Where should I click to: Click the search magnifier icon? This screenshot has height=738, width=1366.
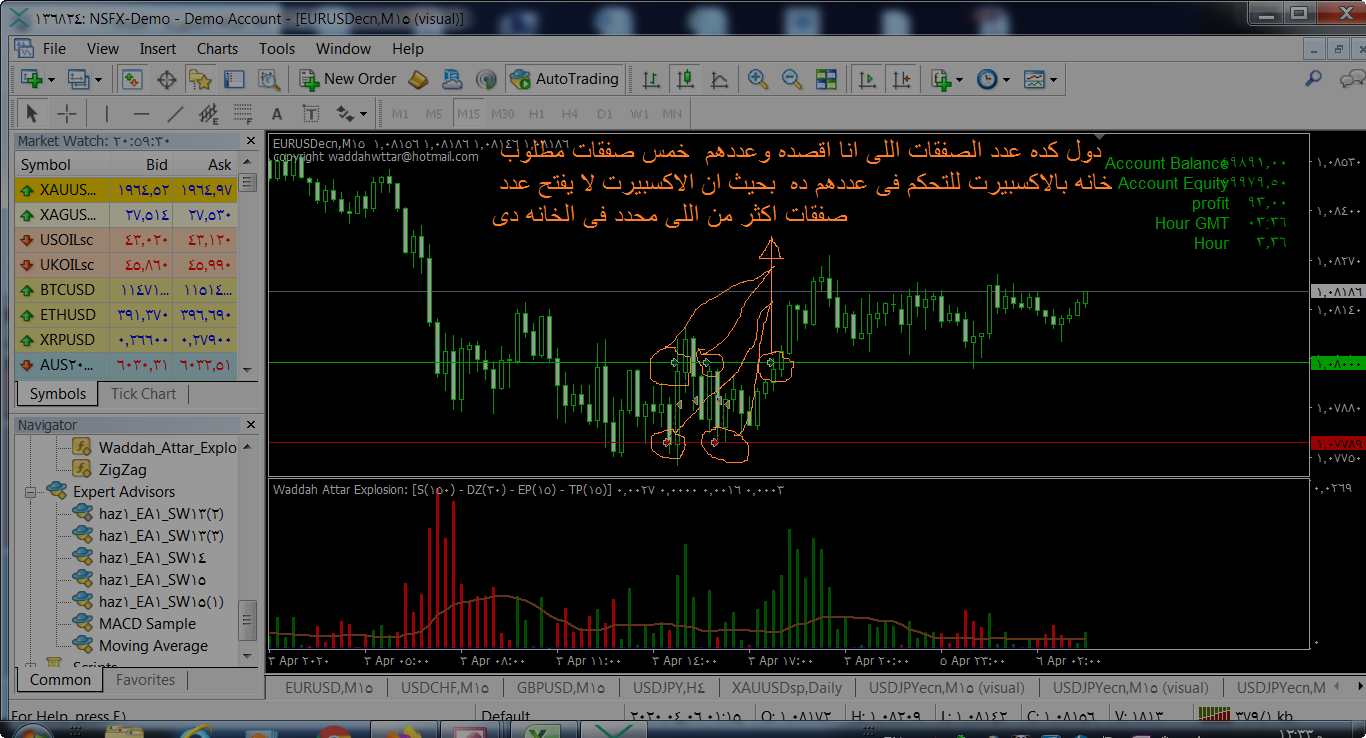tap(1314, 79)
